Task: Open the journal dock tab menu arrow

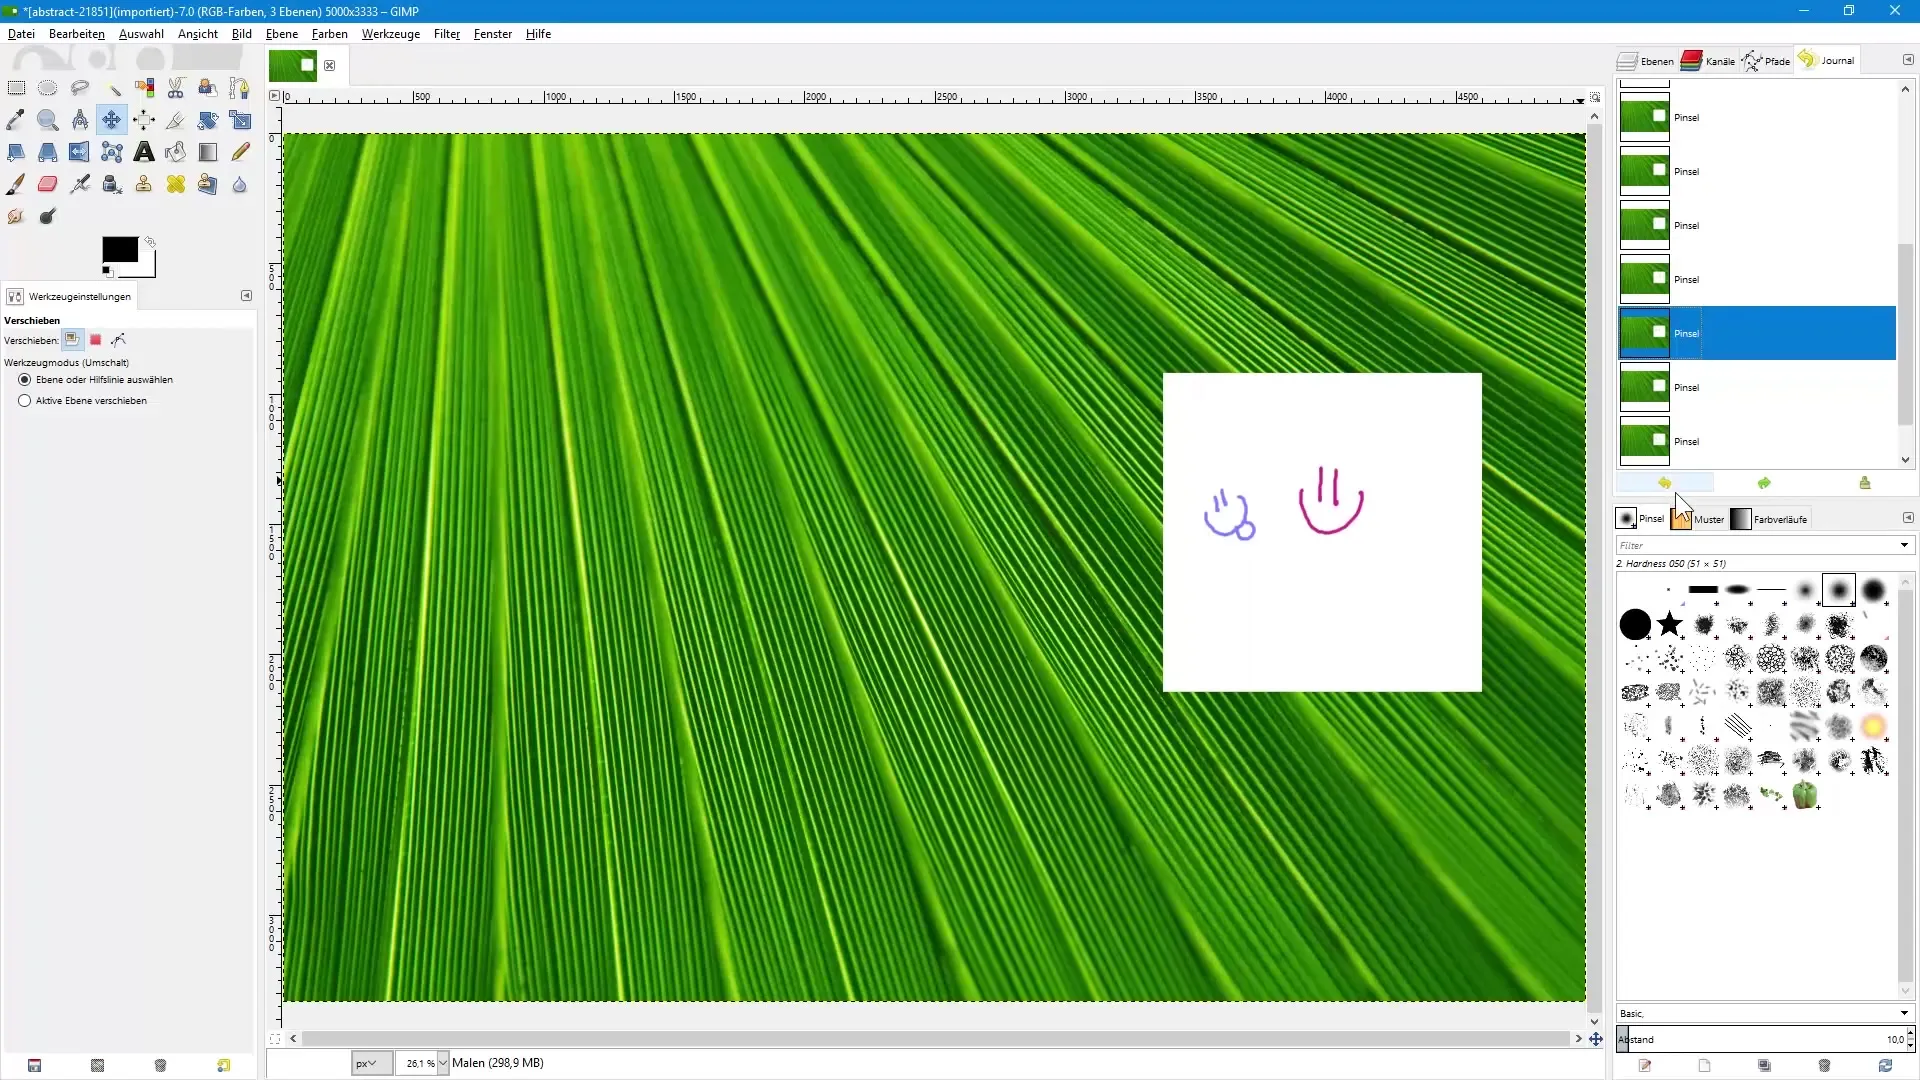Action: point(1908,60)
